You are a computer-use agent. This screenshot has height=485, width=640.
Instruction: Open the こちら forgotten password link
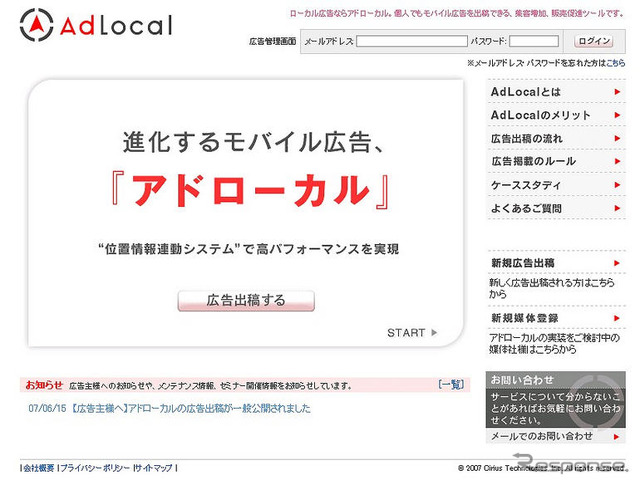coord(616,63)
